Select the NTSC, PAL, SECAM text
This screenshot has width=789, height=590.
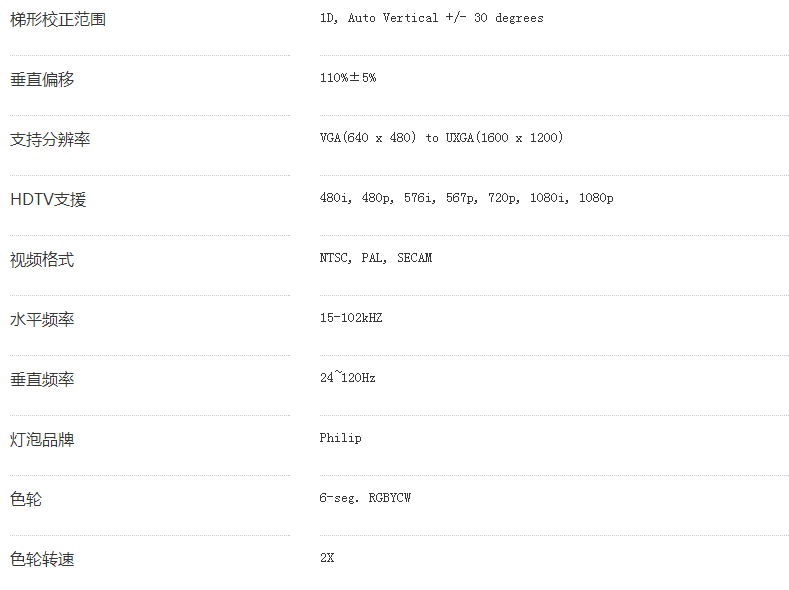click(376, 258)
